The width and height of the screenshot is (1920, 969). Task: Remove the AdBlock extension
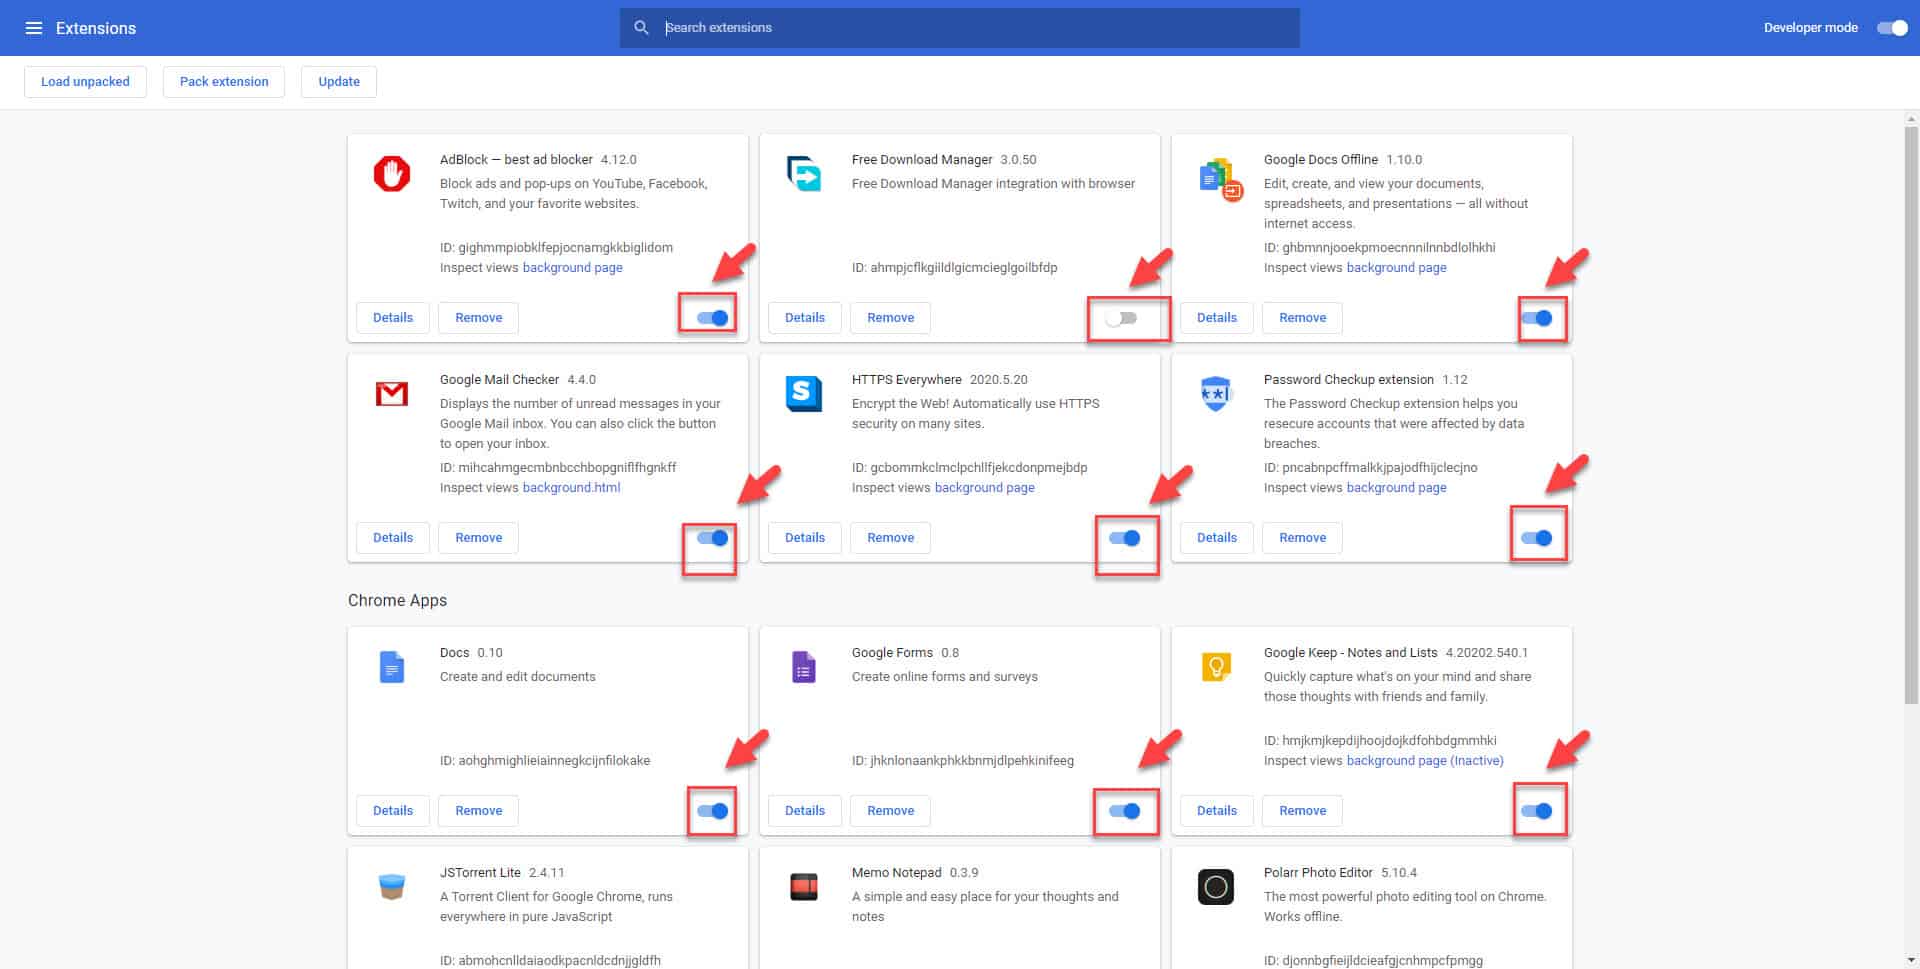coord(479,318)
